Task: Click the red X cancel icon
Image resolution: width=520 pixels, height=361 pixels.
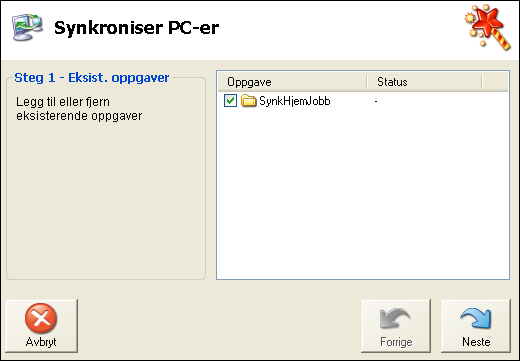Action: click(41, 318)
